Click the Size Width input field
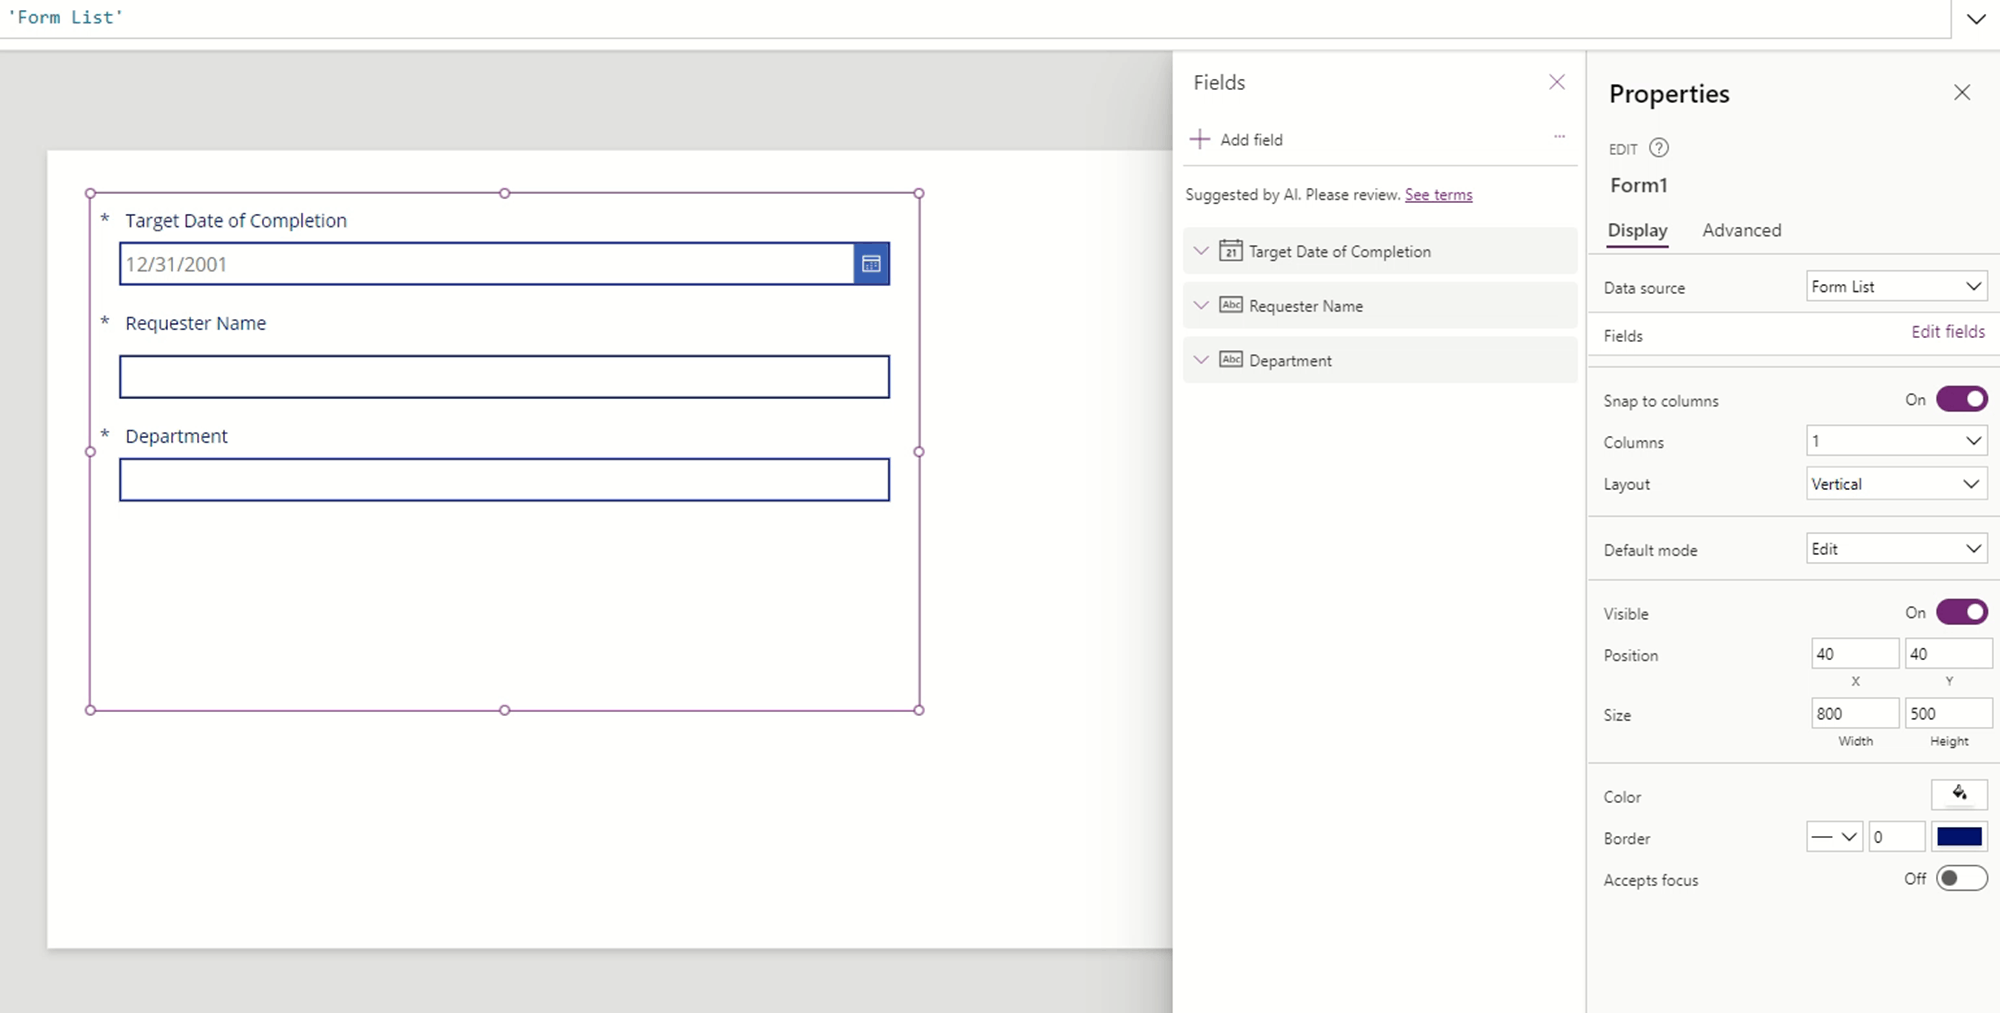 [x=1854, y=713]
